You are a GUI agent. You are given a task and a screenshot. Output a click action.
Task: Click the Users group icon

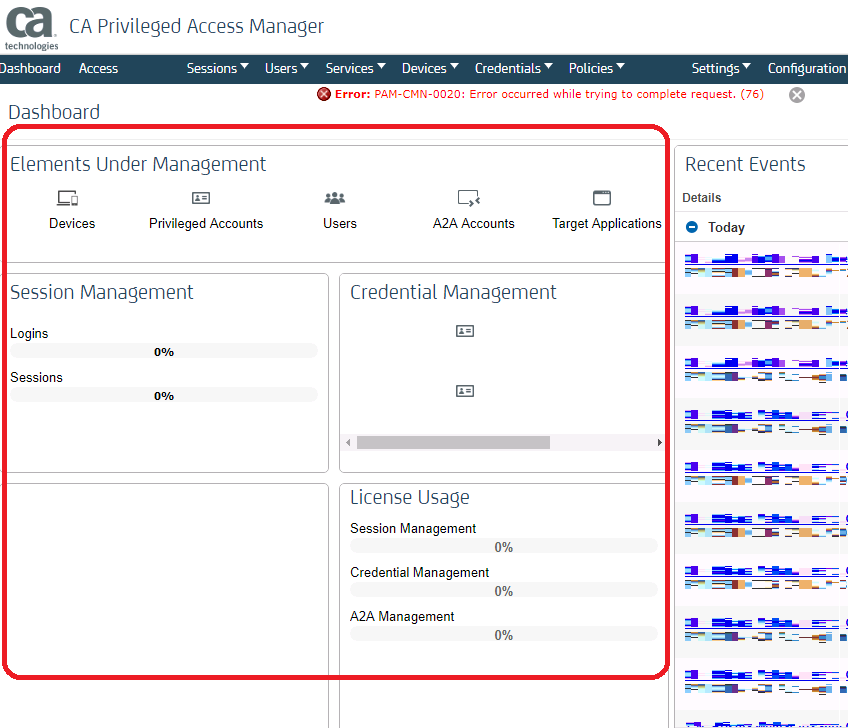[x=335, y=198]
